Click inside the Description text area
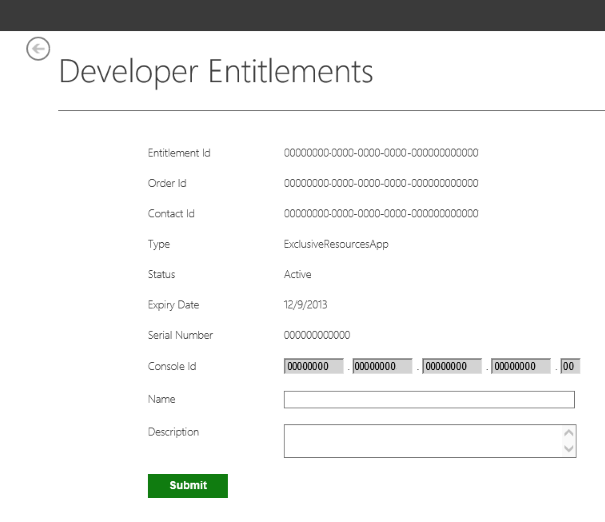Image resolution: width=605 pixels, height=522 pixels. point(423,441)
